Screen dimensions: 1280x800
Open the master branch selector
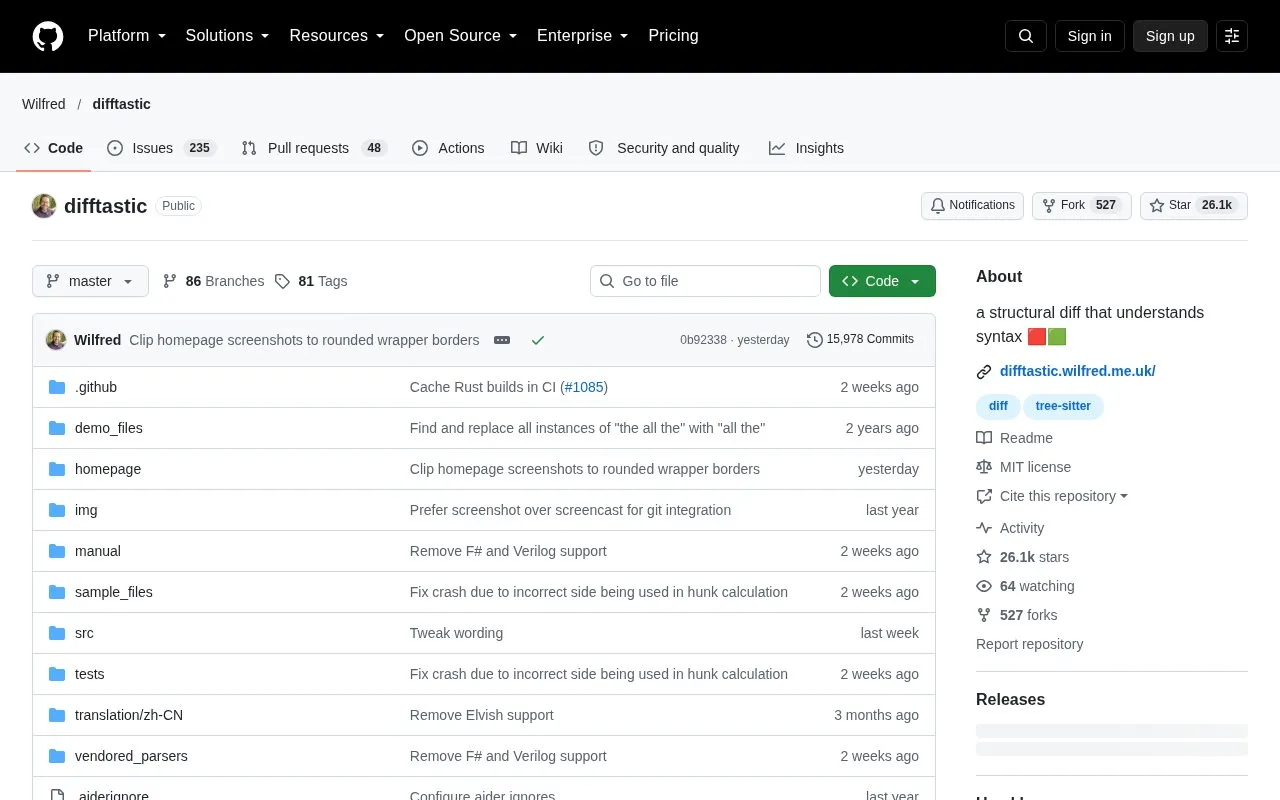(90, 281)
